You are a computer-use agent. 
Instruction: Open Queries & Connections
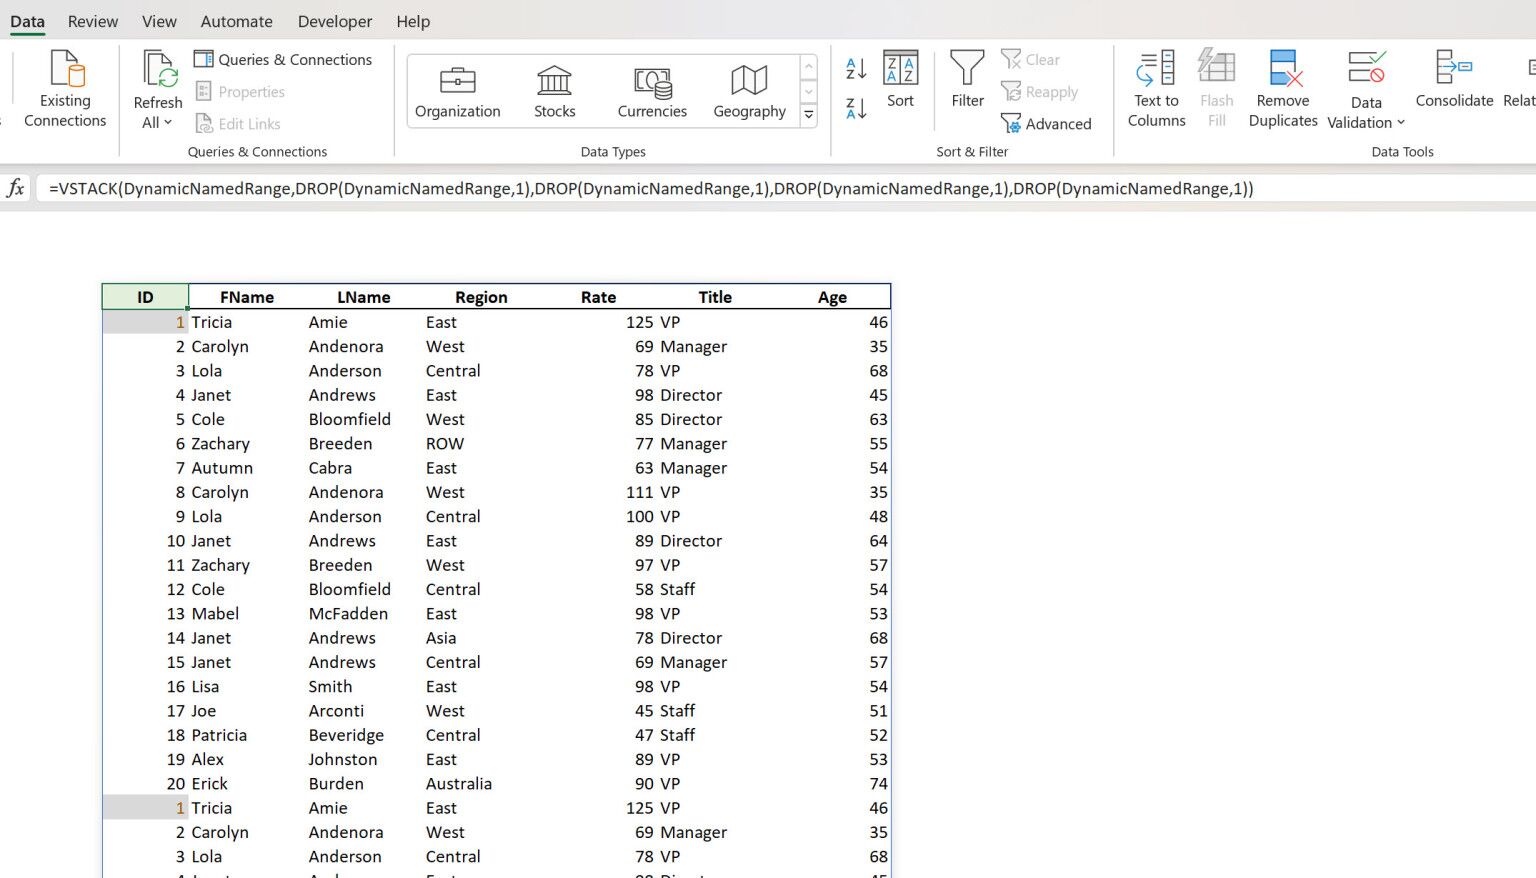pyautogui.click(x=284, y=59)
